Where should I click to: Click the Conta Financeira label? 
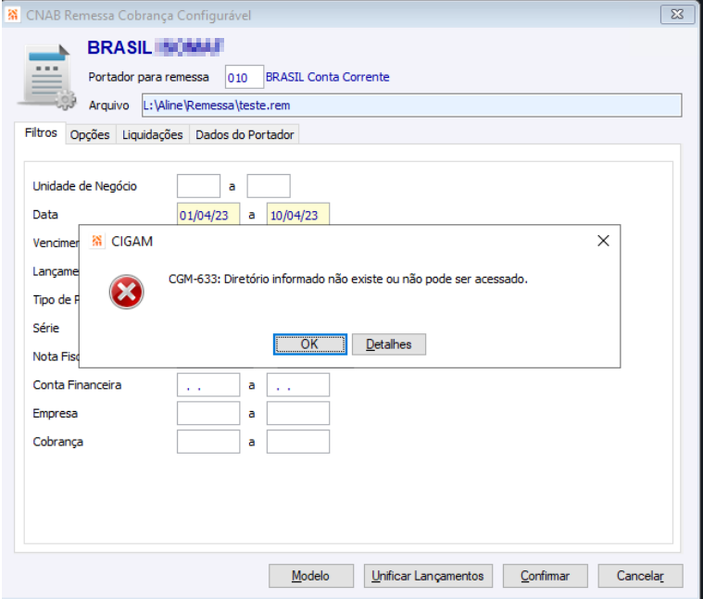pyautogui.click(x=77, y=385)
